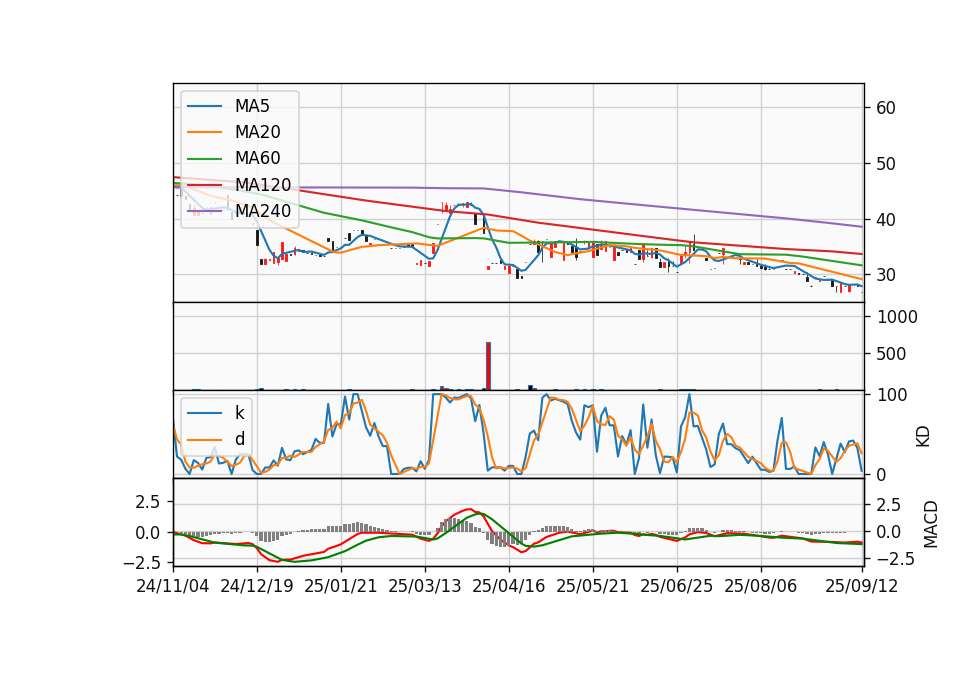Click the price axis value 40
This screenshot has height=690, width=960.
pyautogui.click(x=886, y=220)
